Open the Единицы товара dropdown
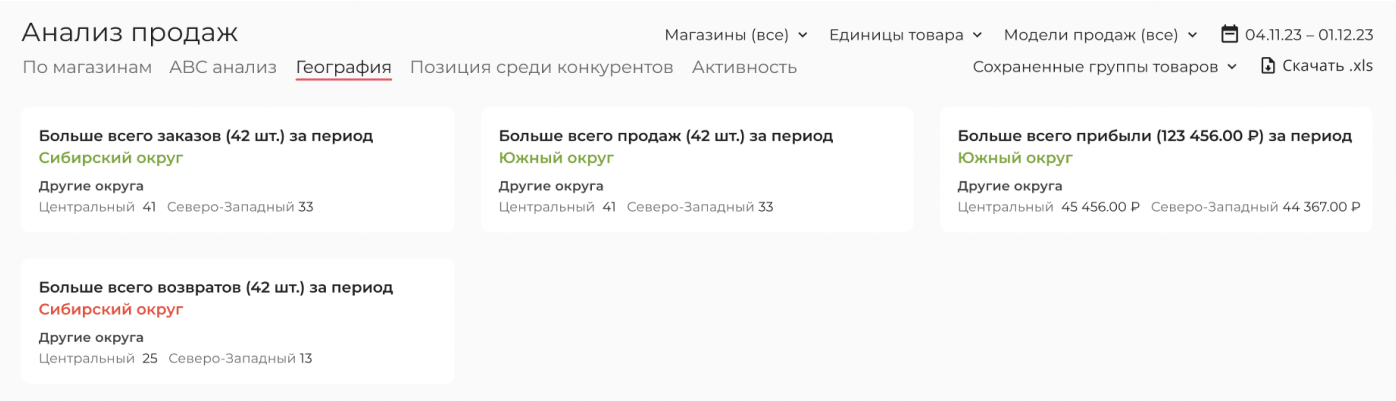Screen dimensions: 1396x401 click(906, 35)
